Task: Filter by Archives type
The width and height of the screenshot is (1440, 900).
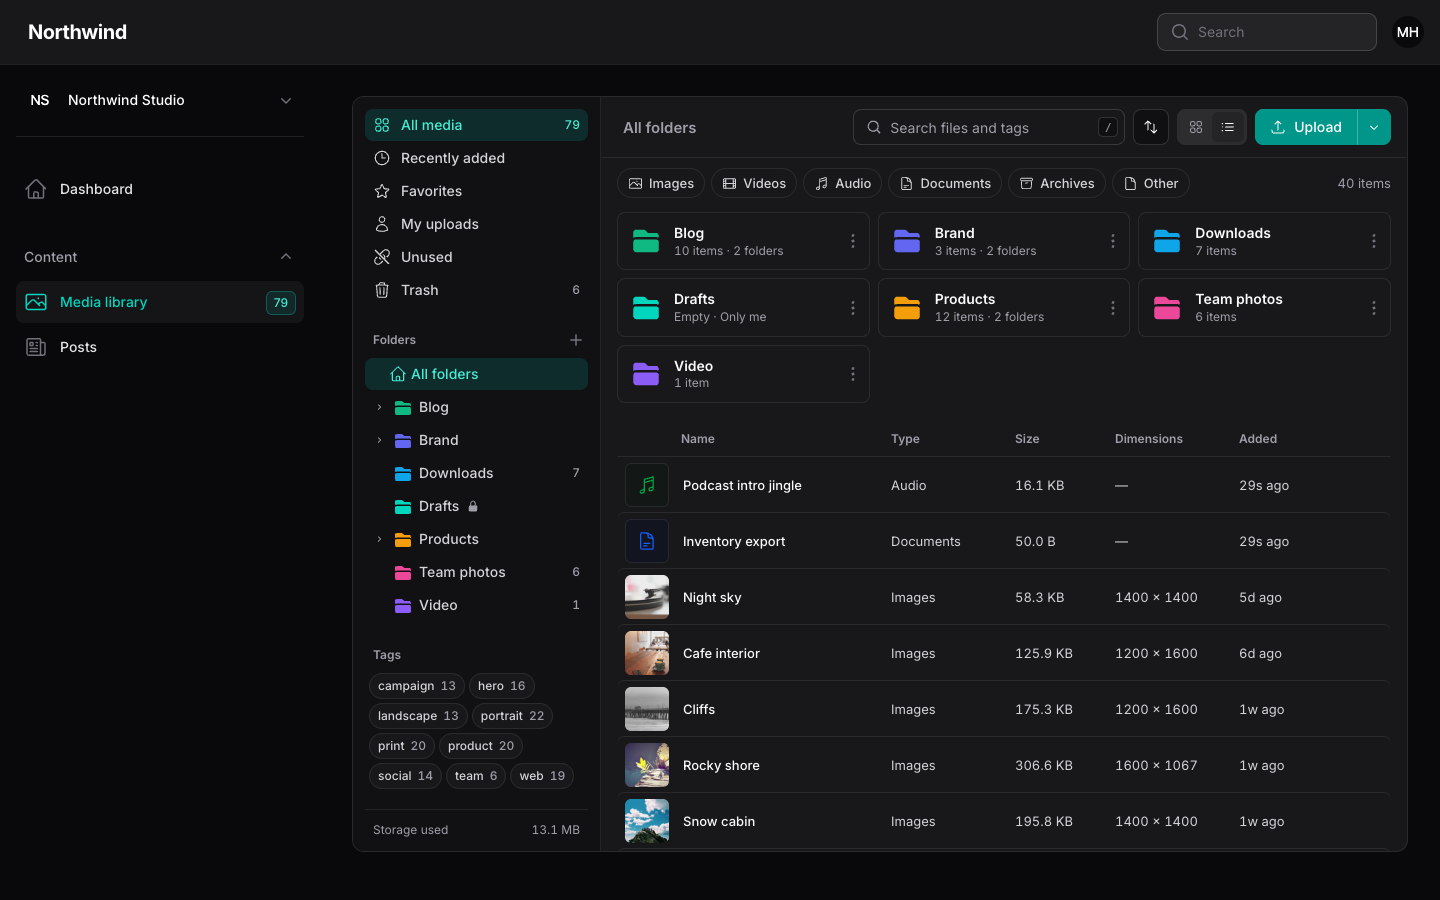Action: 1057,183
